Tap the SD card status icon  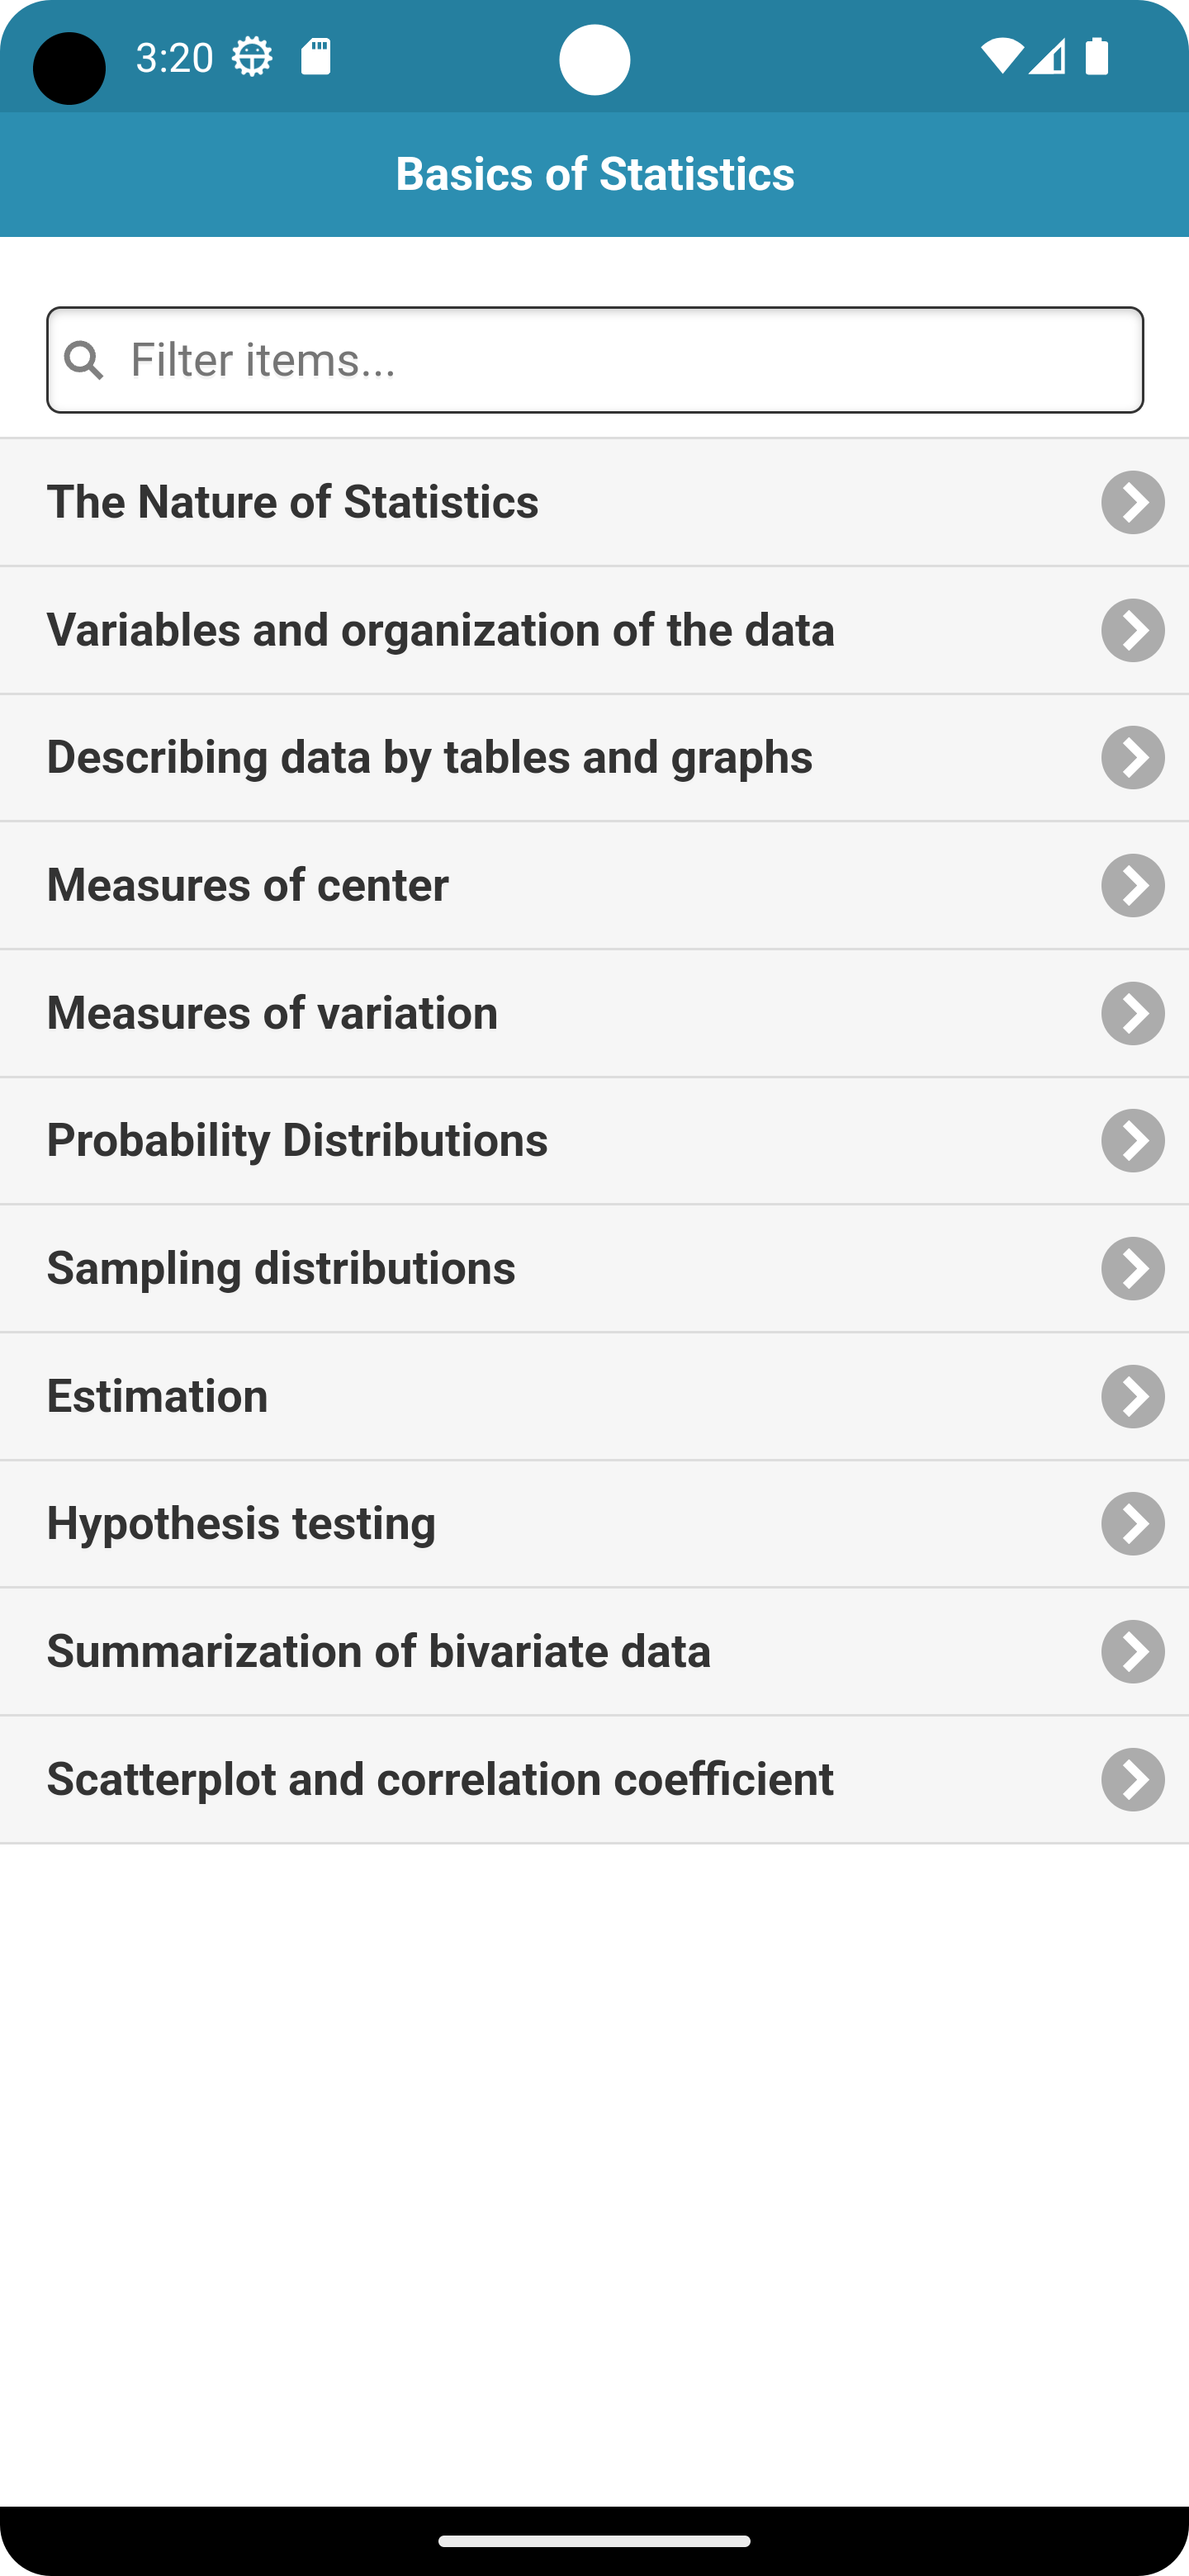point(316,57)
